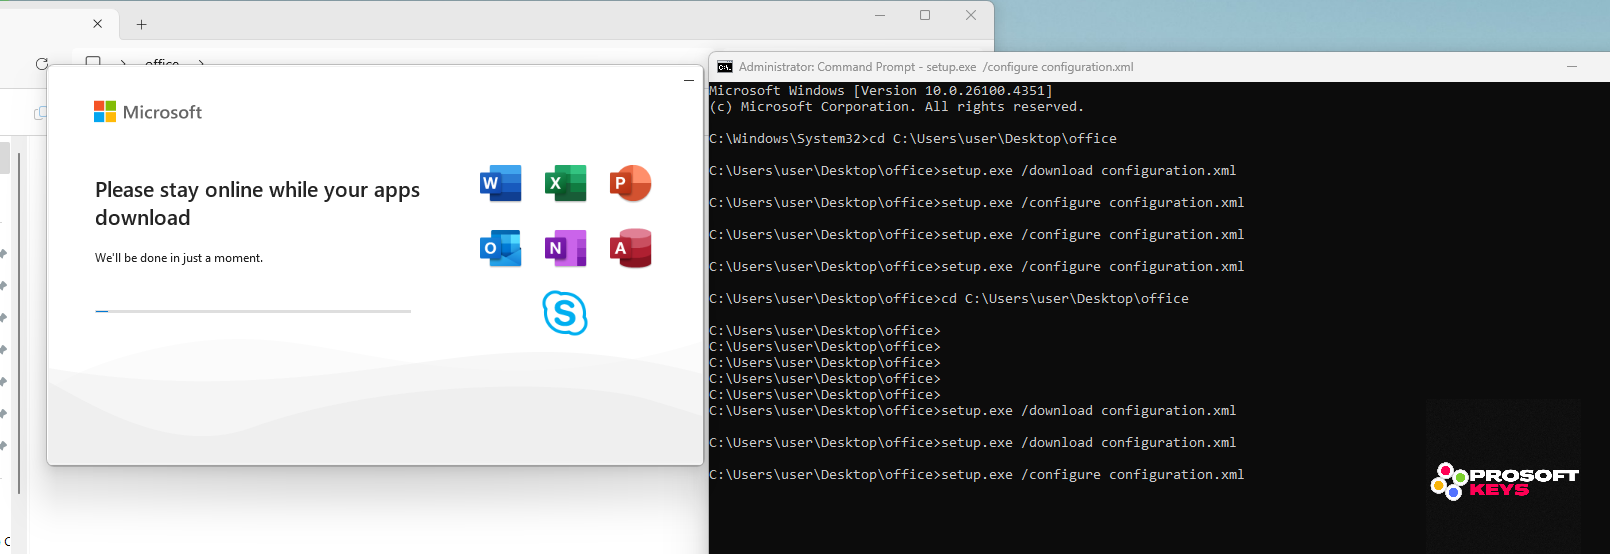This screenshot has width=1610, height=554.
Task: Expand the chevron before the office breadcrumb
Action: (x=123, y=62)
